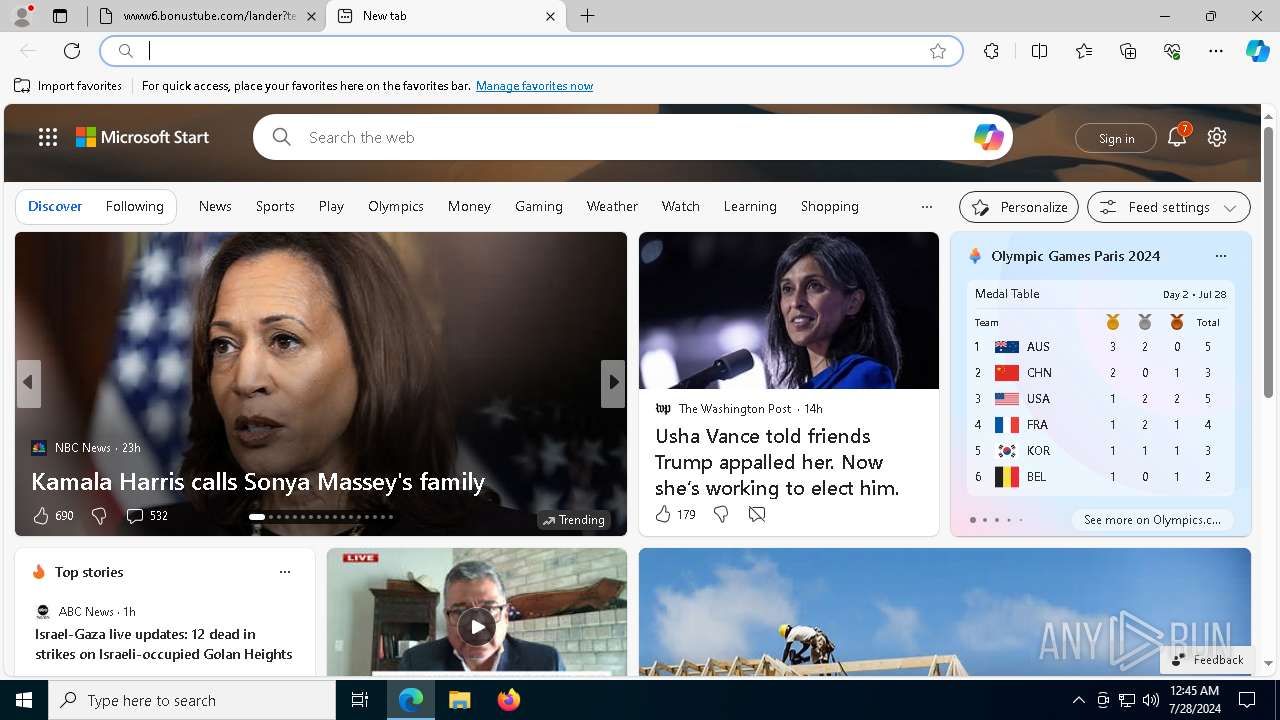Open Collections in the toolbar
The image size is (1280, 720).
point(1128,51)
